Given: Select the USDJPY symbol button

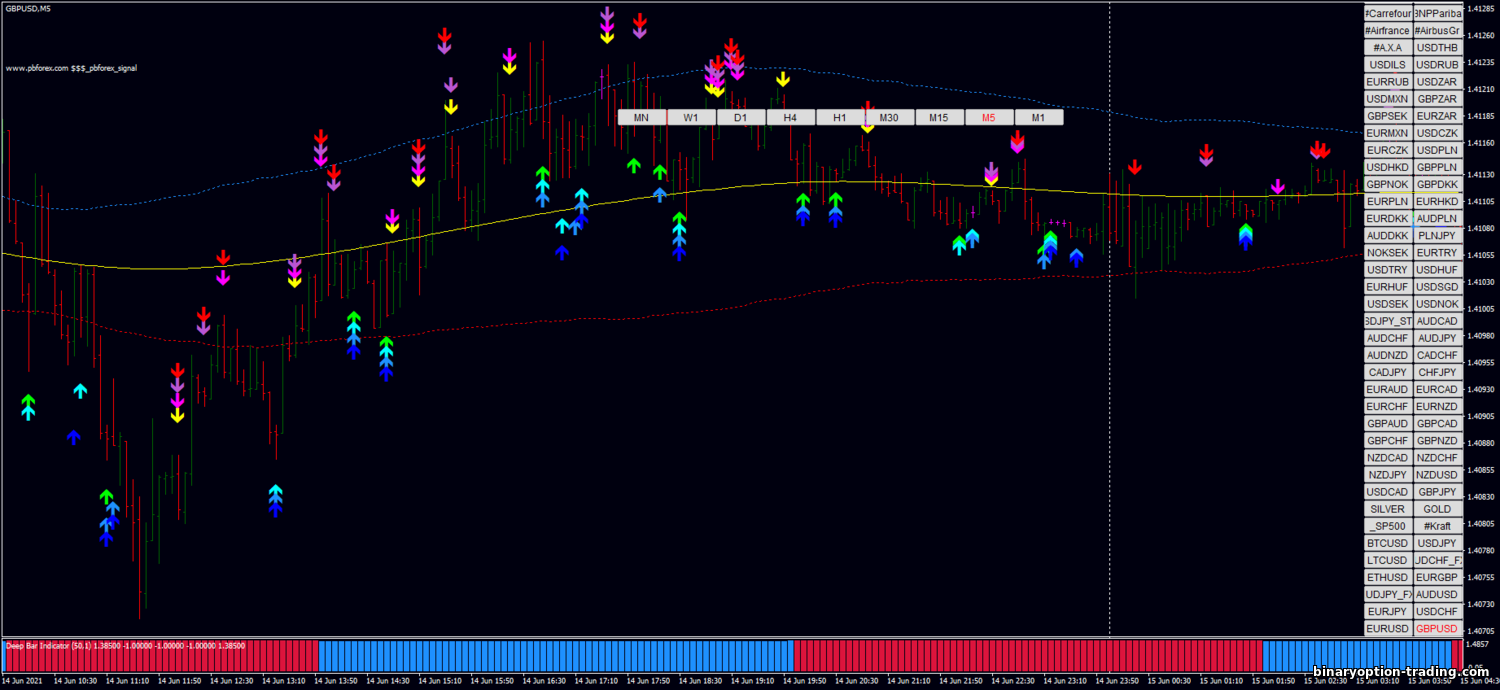Looking at the screenshot, I should coord(1437,543).
